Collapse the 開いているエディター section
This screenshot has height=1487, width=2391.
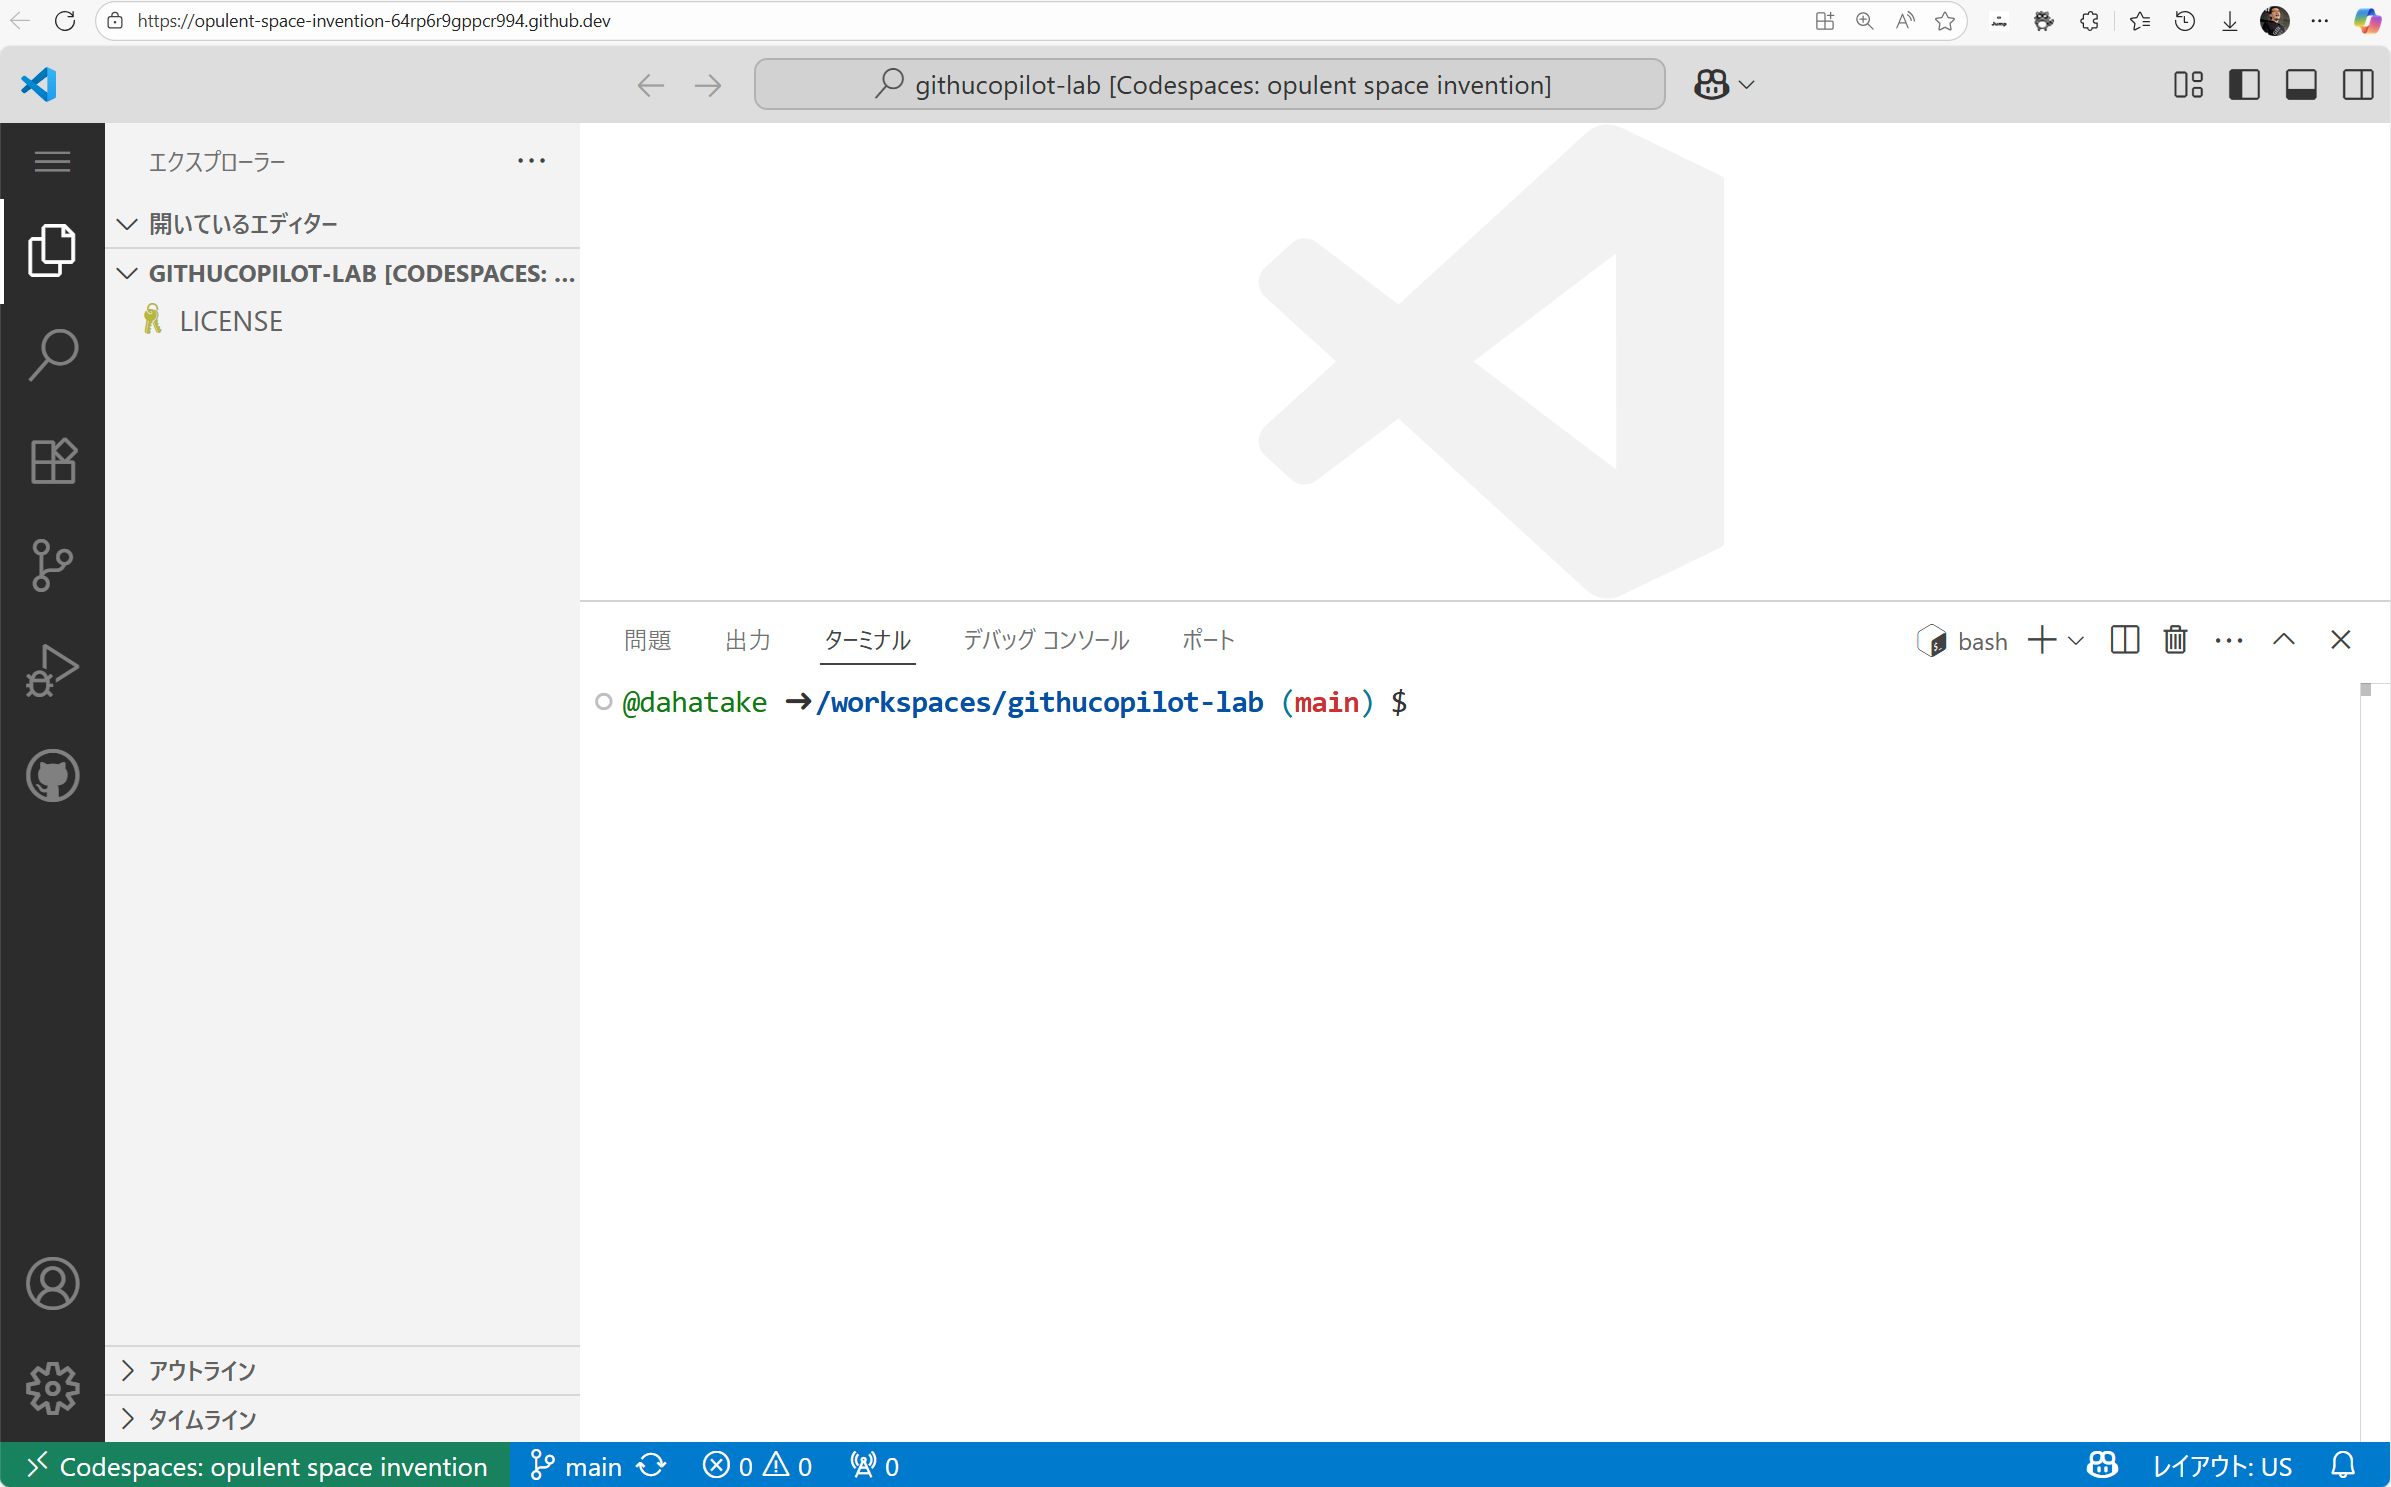(126, 223)
